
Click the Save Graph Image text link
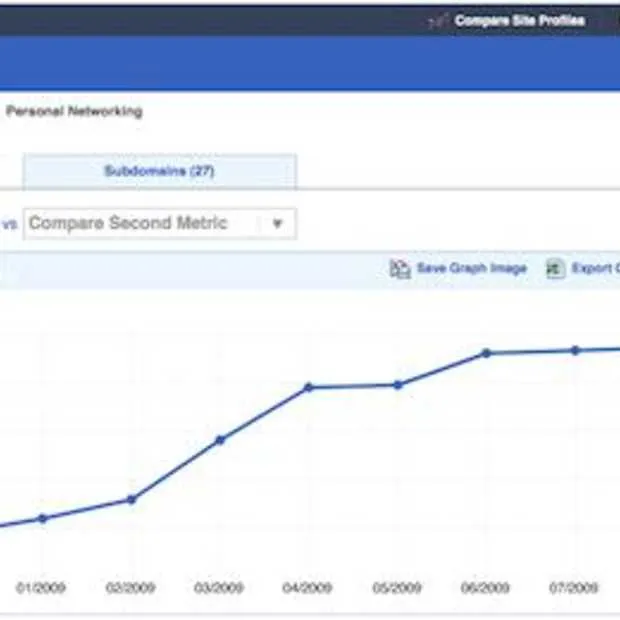click(x=471, y=269)
